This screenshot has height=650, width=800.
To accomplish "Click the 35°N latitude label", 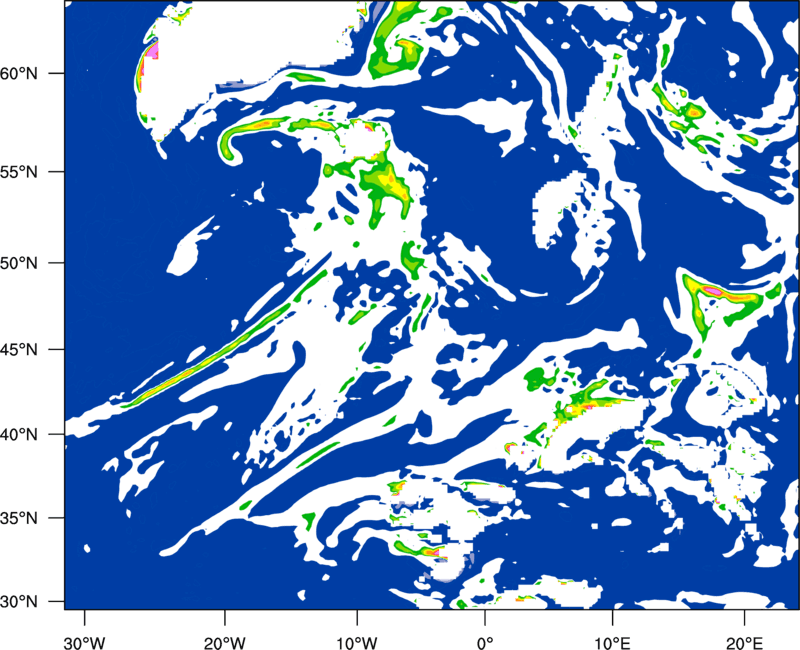I will [18, 518].
